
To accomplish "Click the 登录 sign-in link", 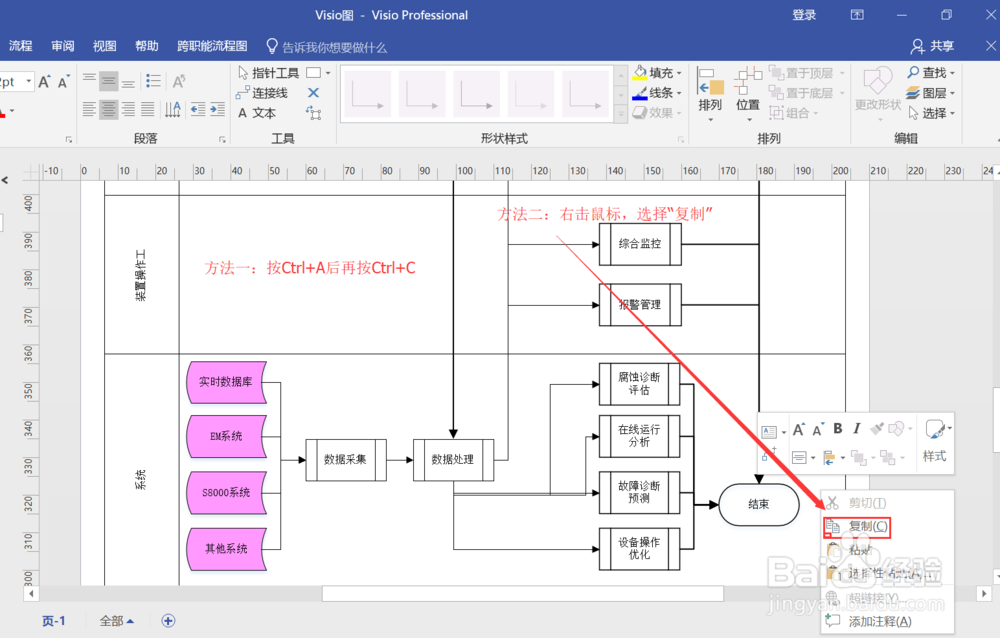I will pyautogui.click(x=804, y=15).
